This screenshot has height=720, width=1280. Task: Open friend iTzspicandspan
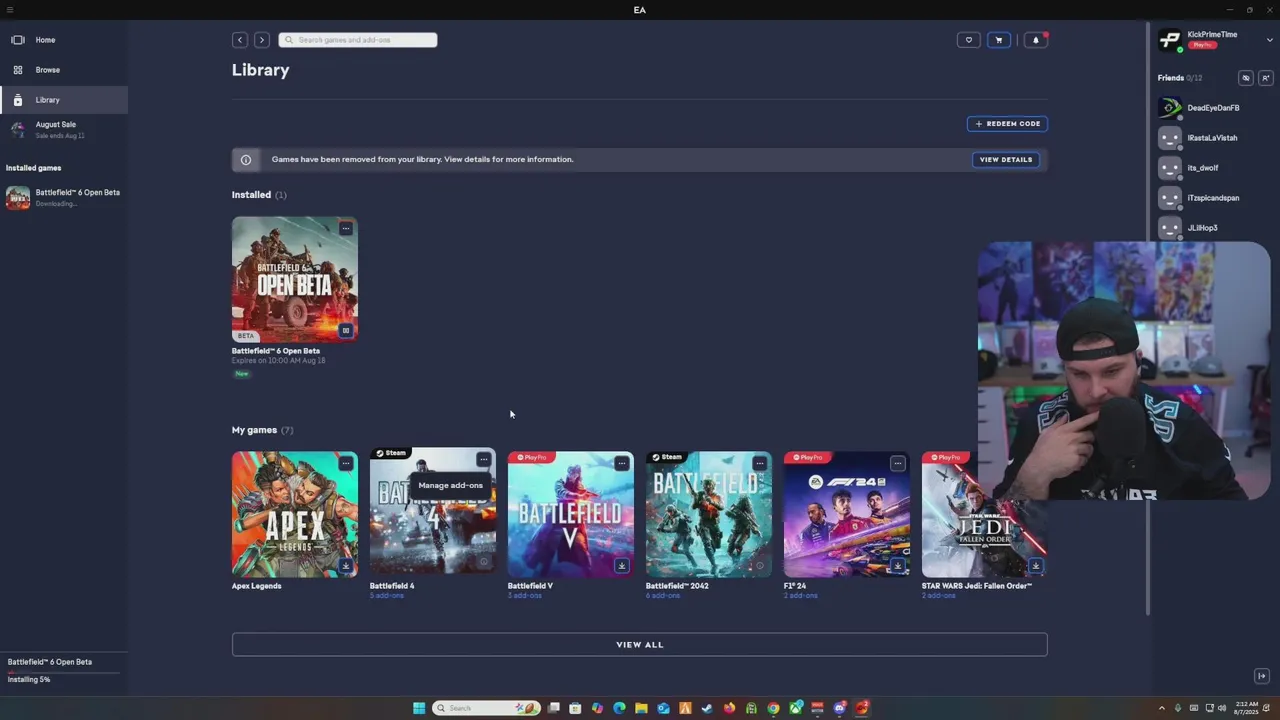pyautogui.click(x=1213, y=198)
